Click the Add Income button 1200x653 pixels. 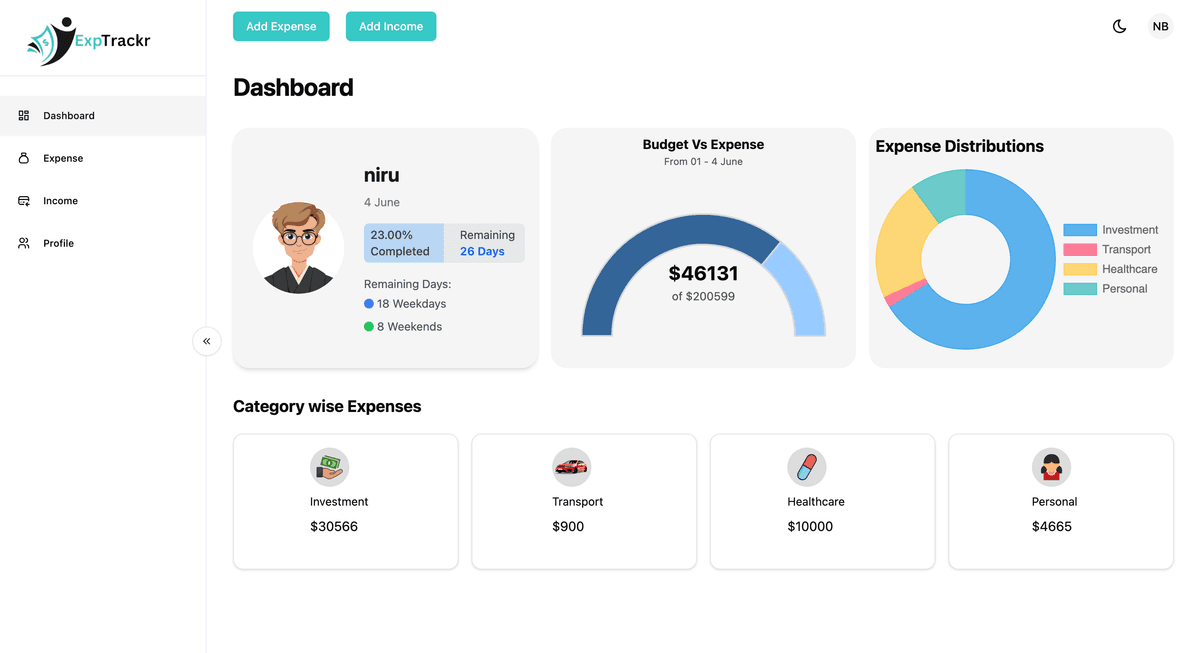[391, 26]
